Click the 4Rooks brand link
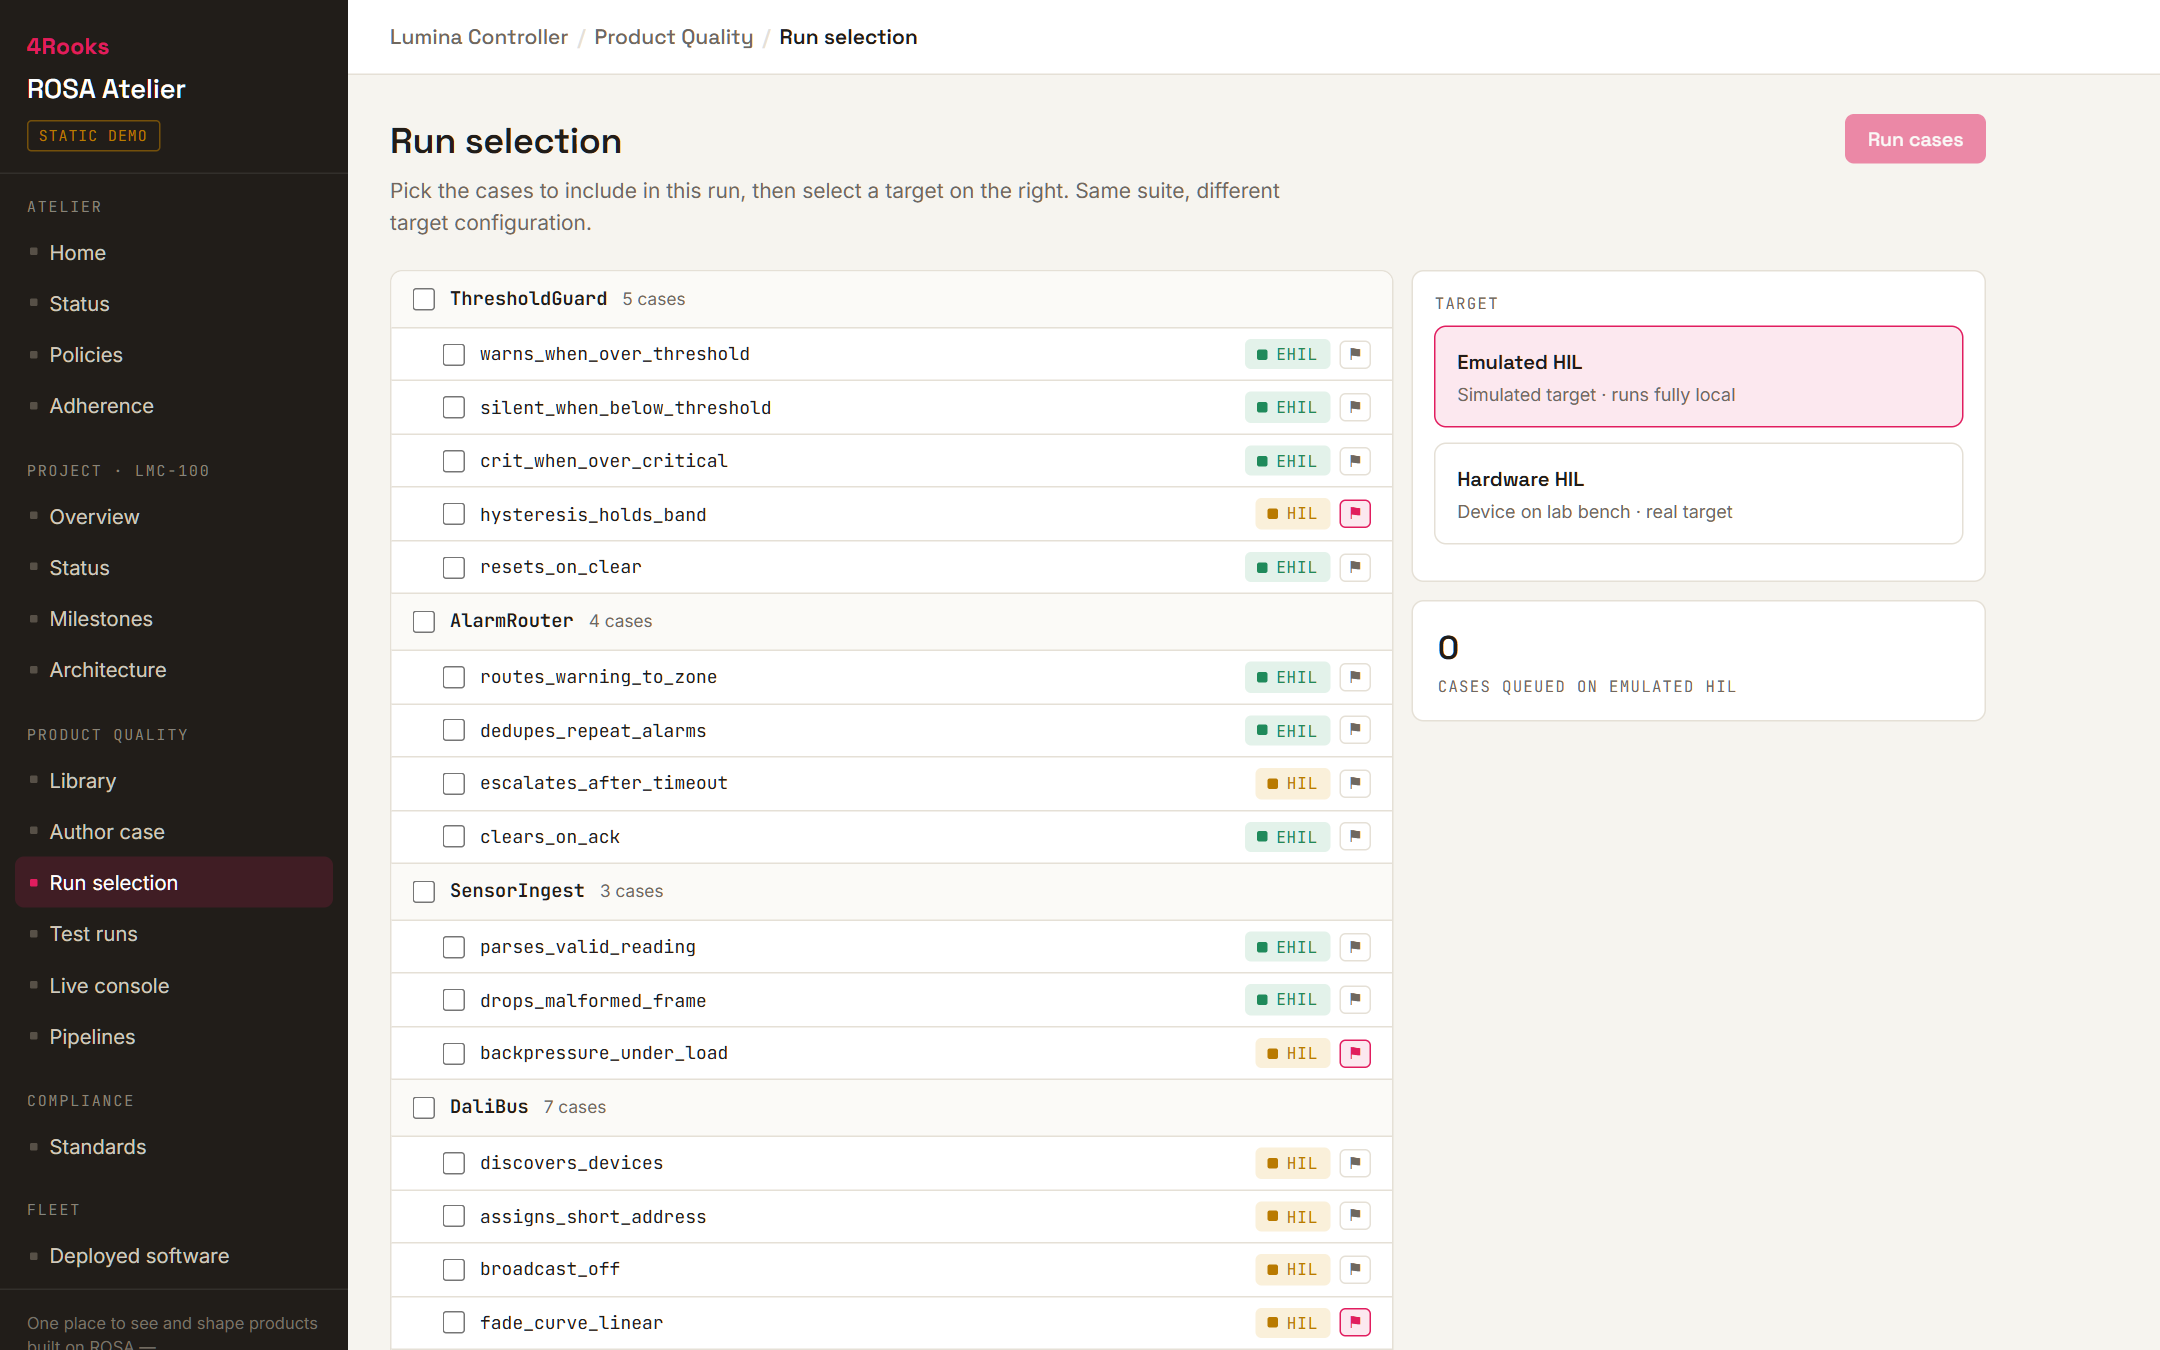The image size is (2160, 1350). pyautogui.click(x=68, y=46)
